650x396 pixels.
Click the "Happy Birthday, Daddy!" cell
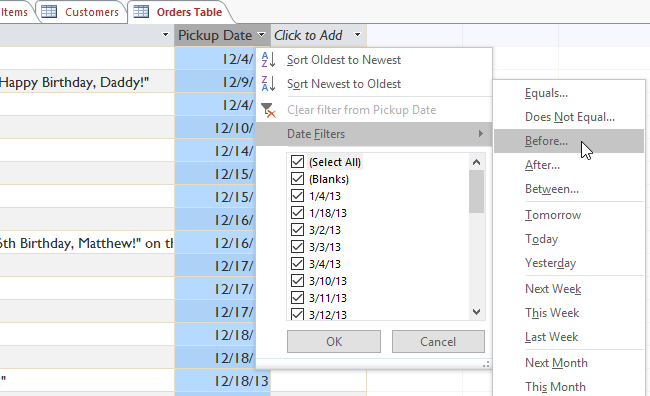pos(87,82)
